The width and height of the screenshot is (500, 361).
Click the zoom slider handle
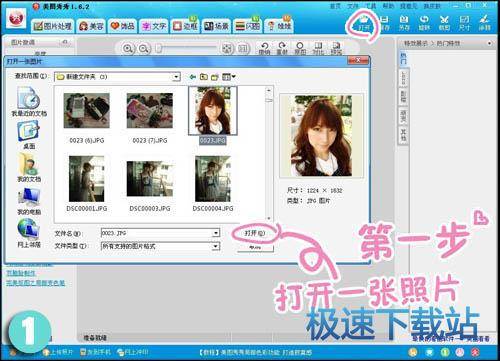point(159,49)
